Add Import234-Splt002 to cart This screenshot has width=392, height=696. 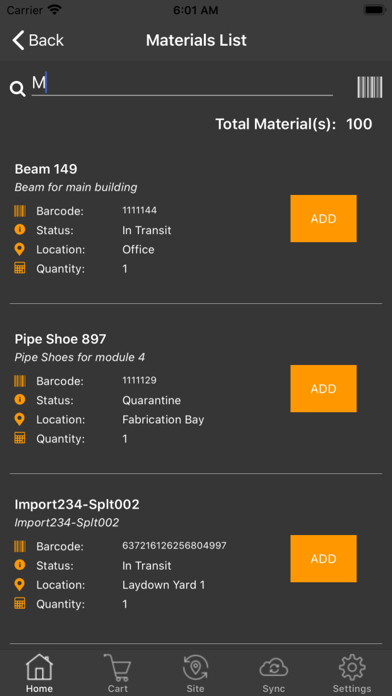pos(323,558)
